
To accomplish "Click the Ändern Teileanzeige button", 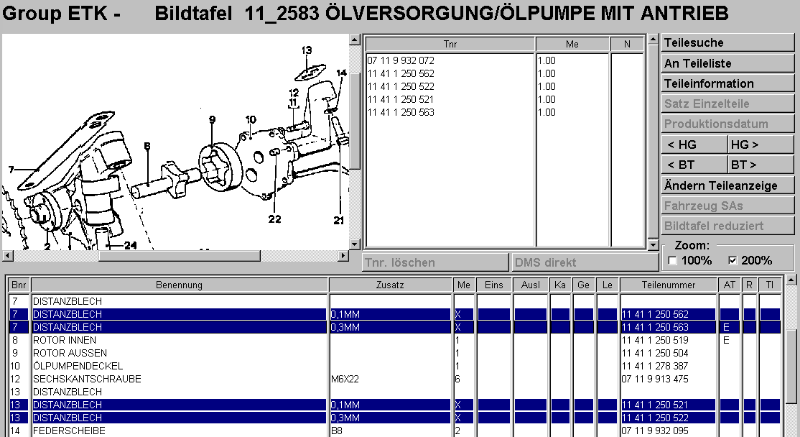I will pyautogui.click(x=722, y=185).
